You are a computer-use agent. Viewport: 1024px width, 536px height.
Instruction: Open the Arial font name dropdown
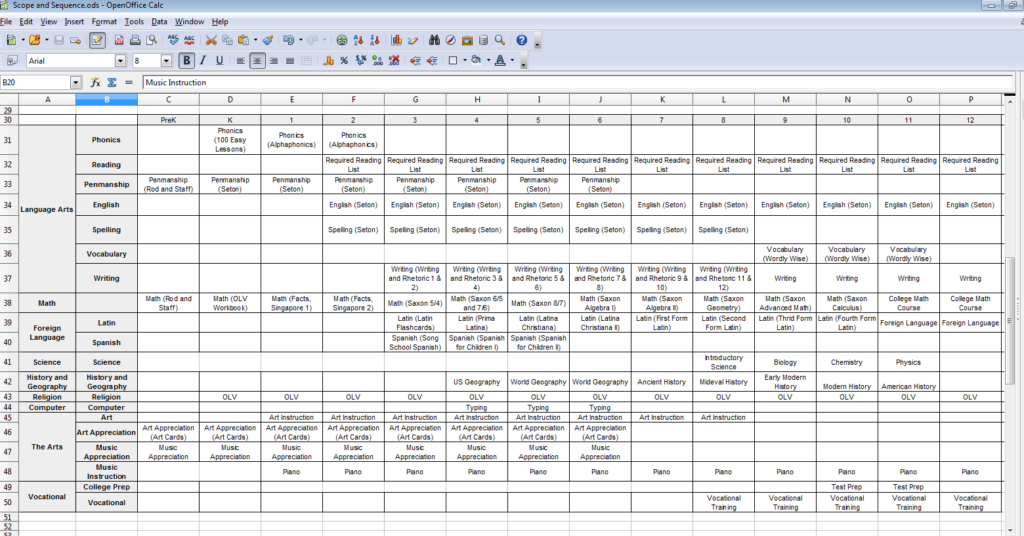(120, 61)
